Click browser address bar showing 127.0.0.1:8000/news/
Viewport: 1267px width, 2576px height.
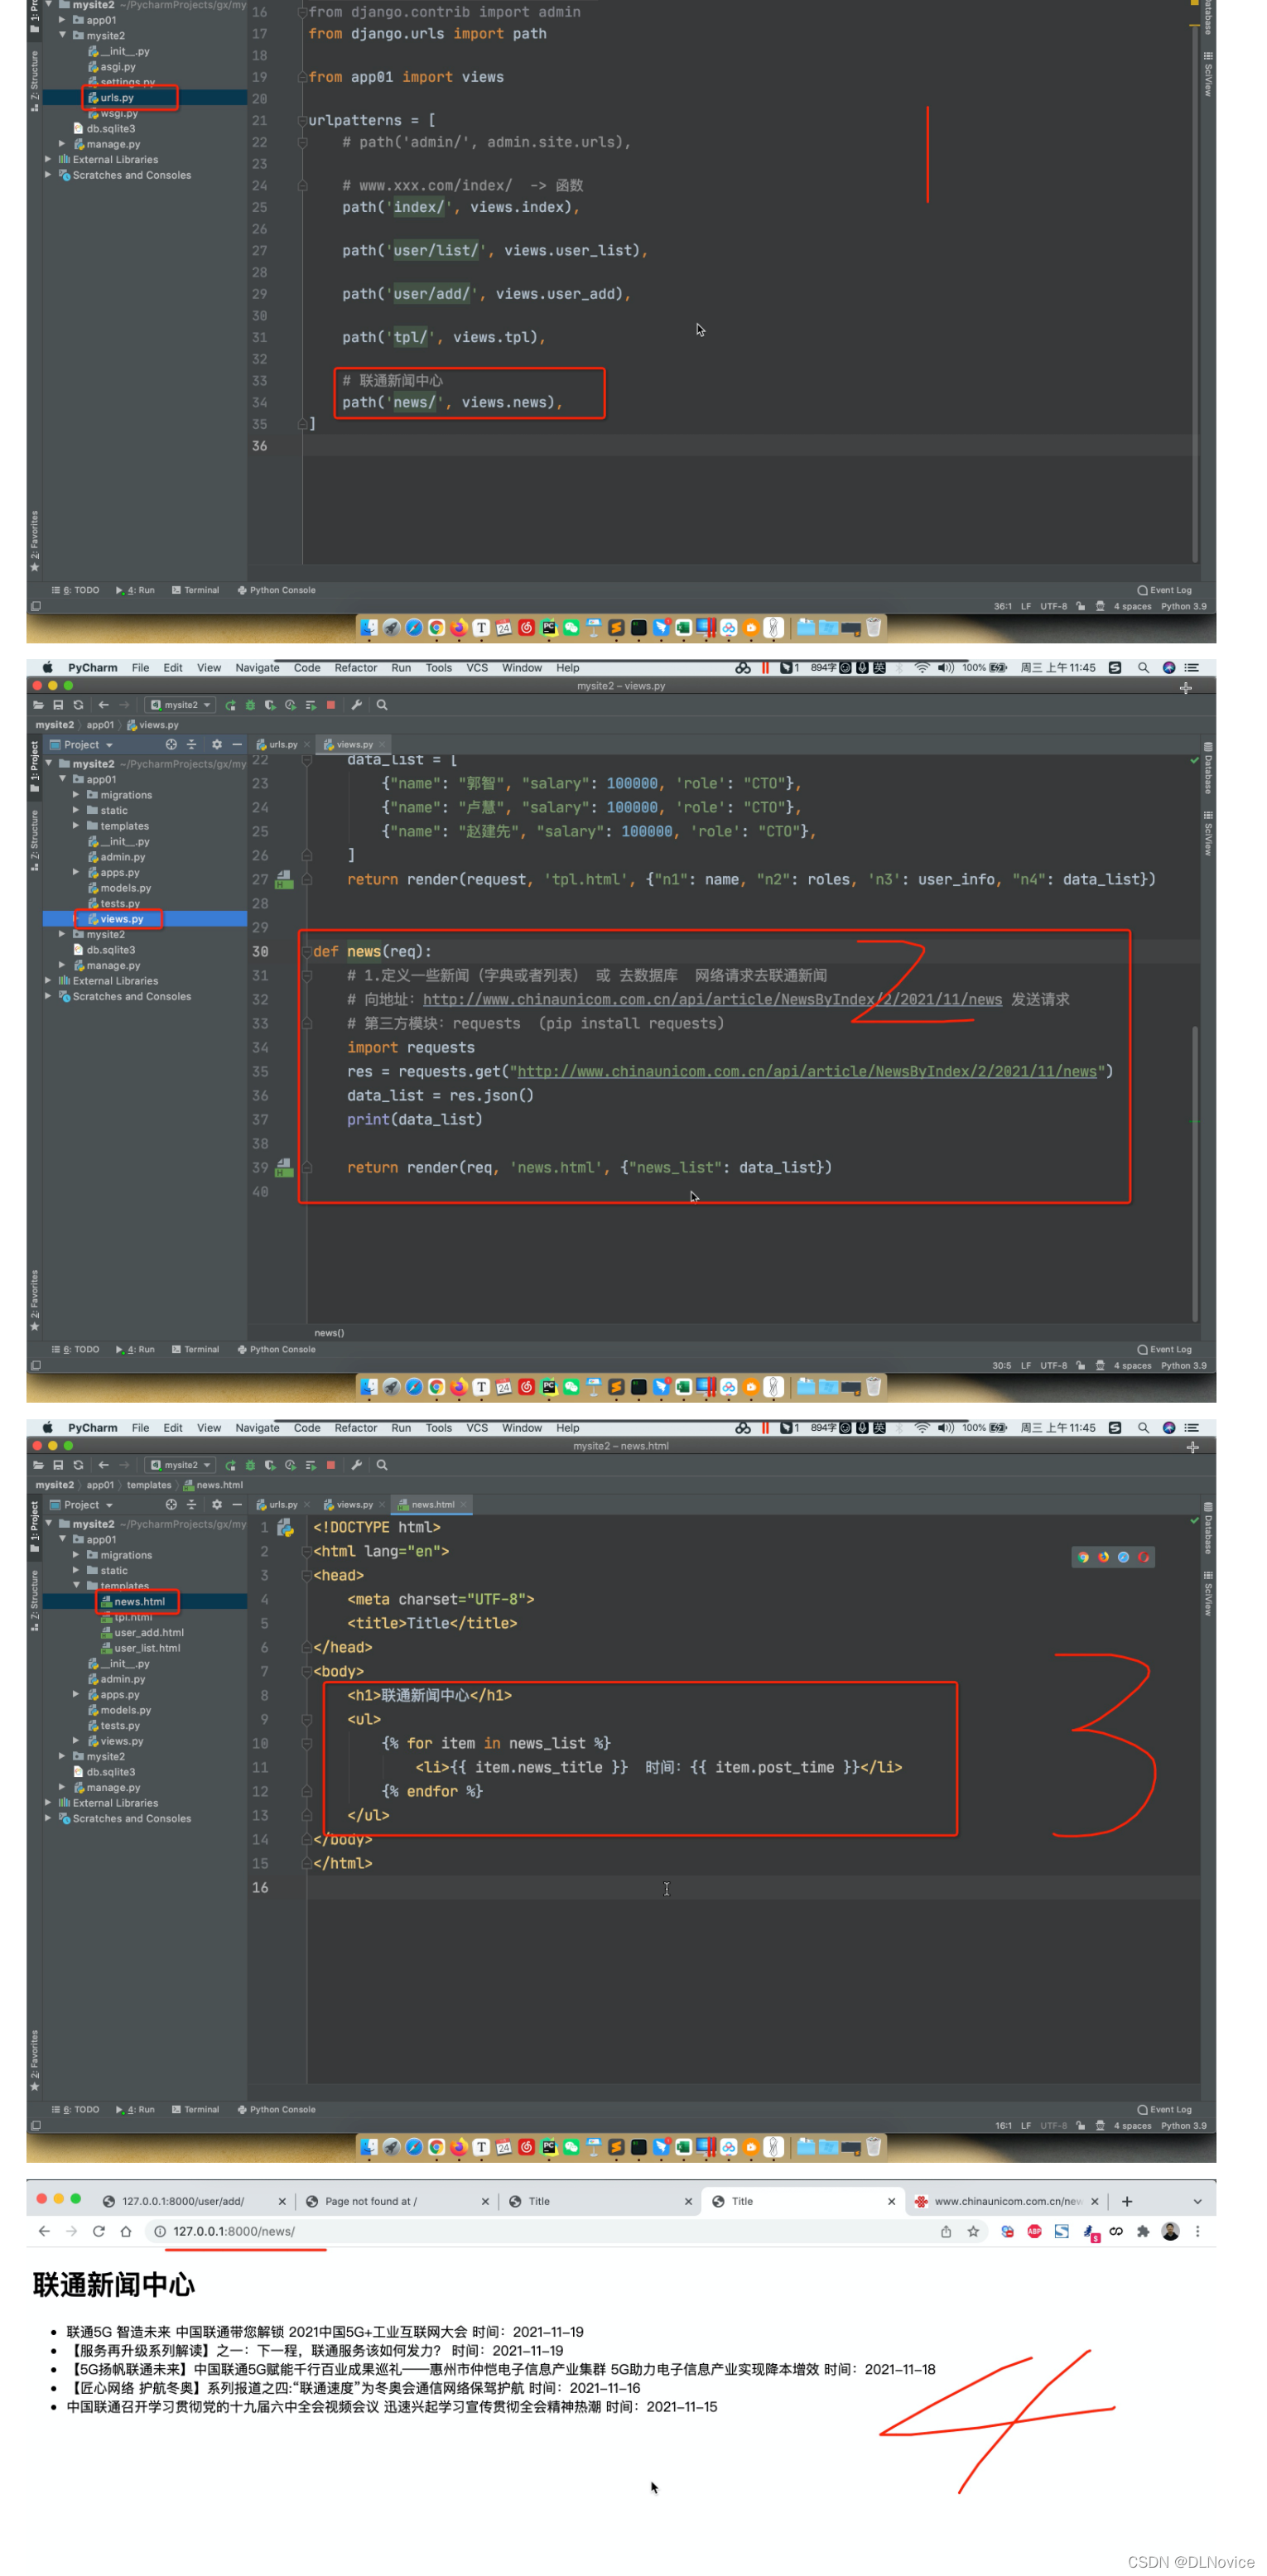pos(540,2231)
